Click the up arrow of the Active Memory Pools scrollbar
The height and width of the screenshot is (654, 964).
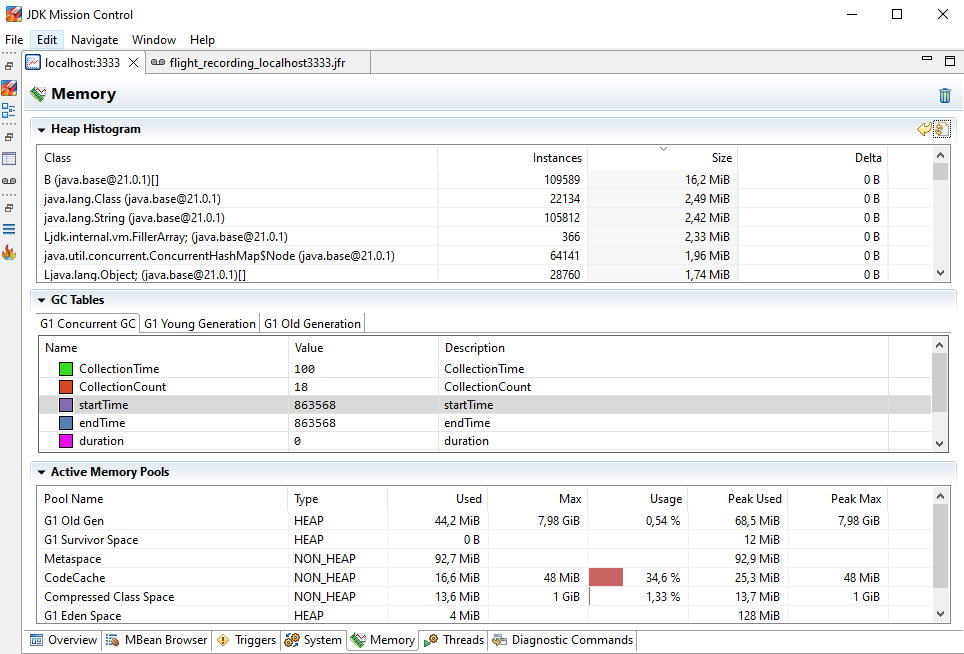pyautogui.click(x=940, y=496)
